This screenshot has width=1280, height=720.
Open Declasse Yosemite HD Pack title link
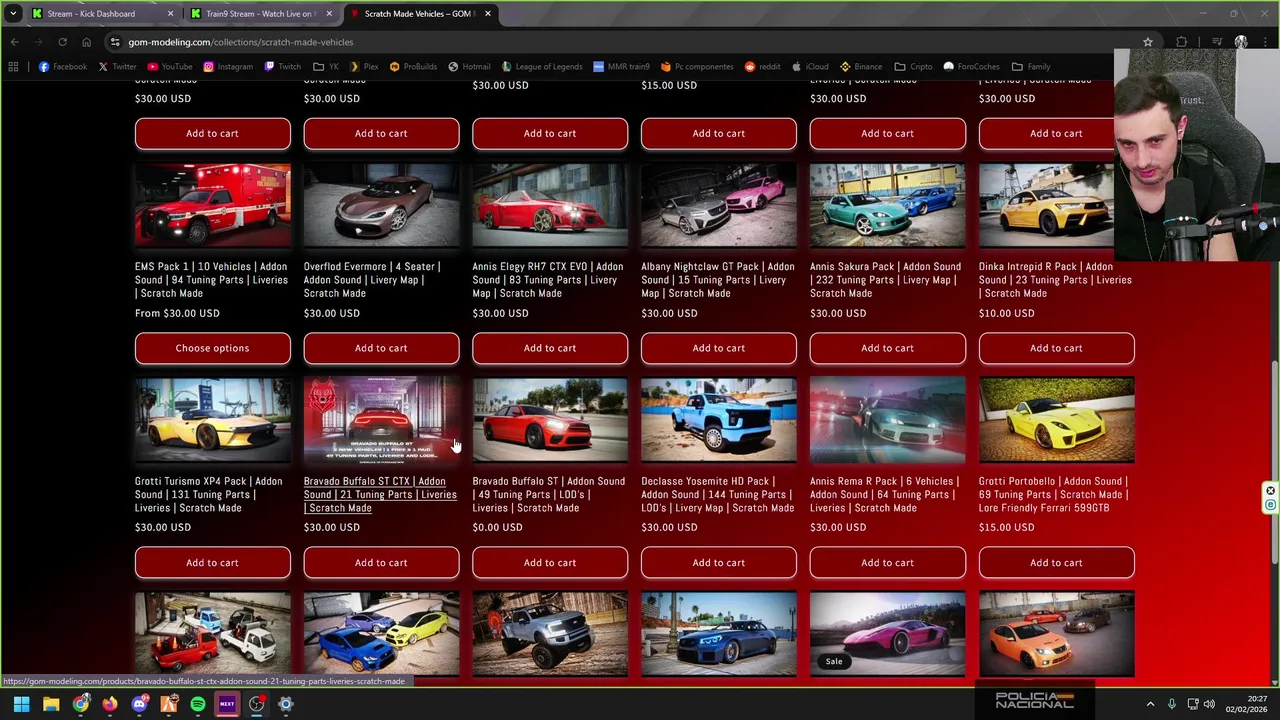coord(718,495)
